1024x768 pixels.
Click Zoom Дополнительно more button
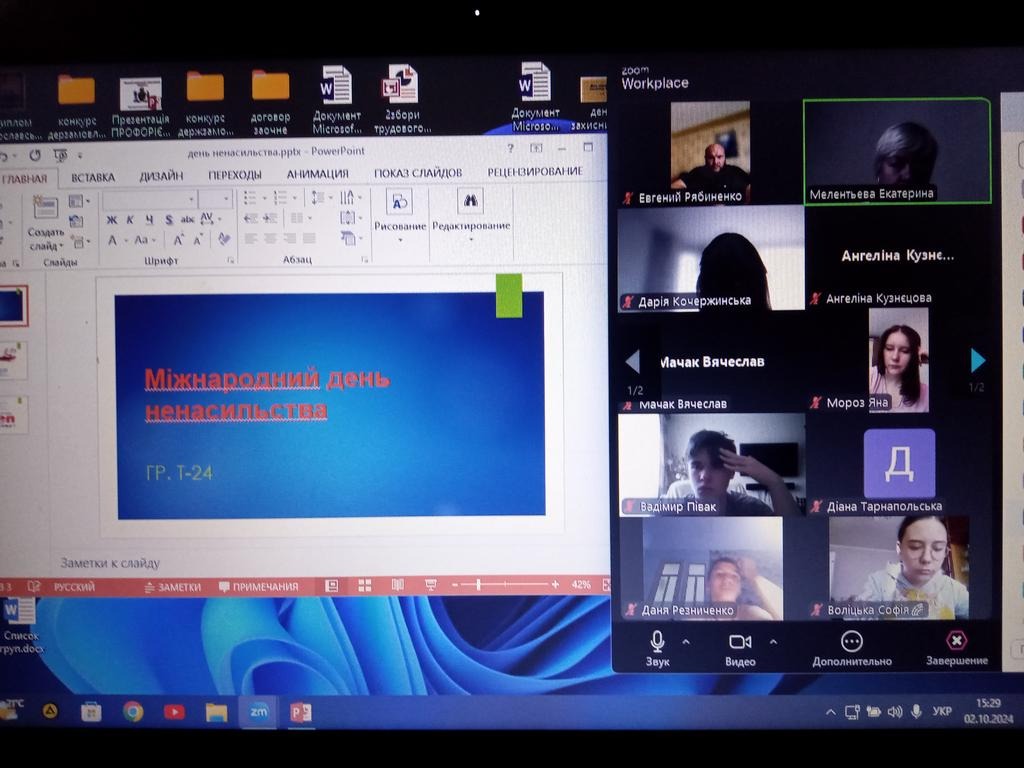tap(852, 649)
